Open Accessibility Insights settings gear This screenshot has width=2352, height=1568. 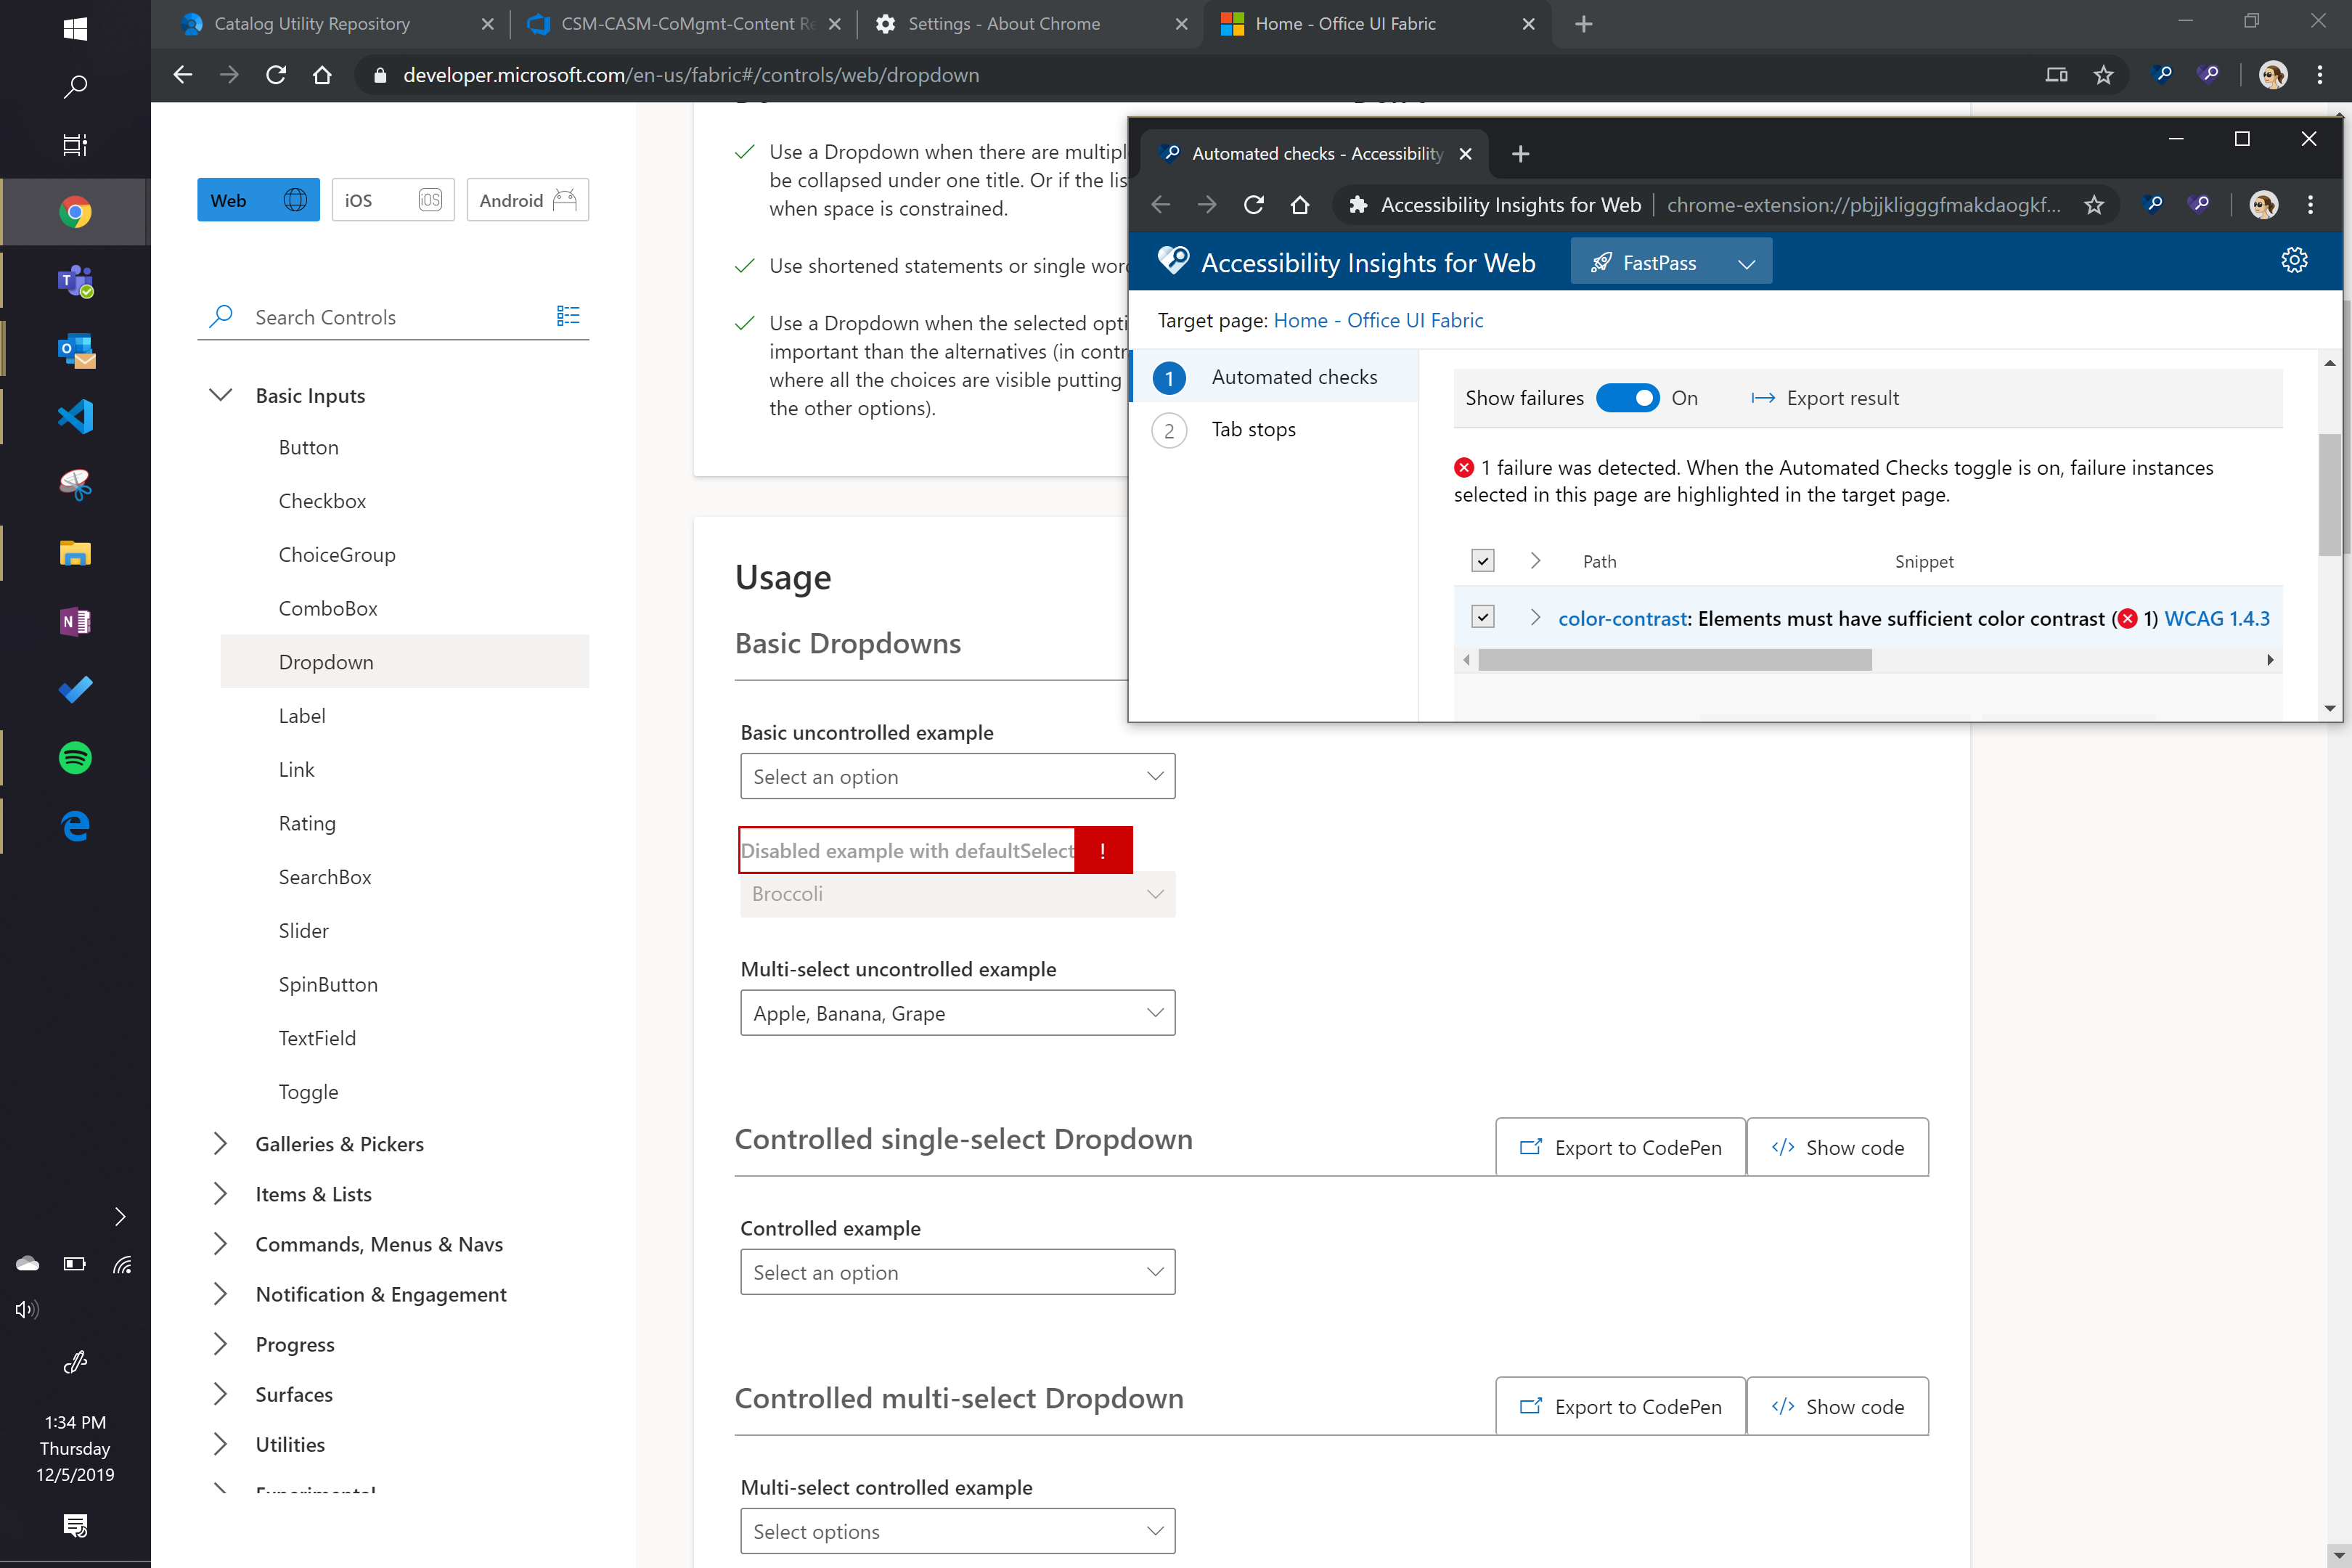[x=2293, y=261]
